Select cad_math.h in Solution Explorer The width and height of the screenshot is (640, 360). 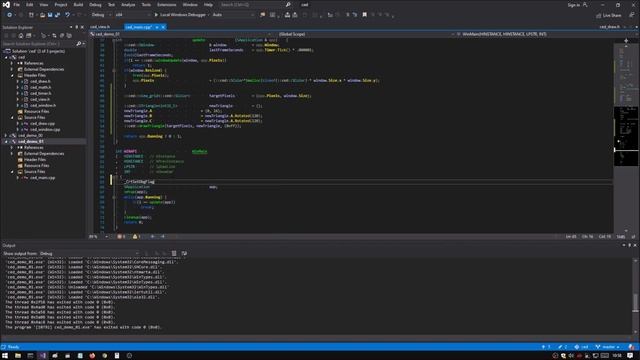(x=40, y=87)
